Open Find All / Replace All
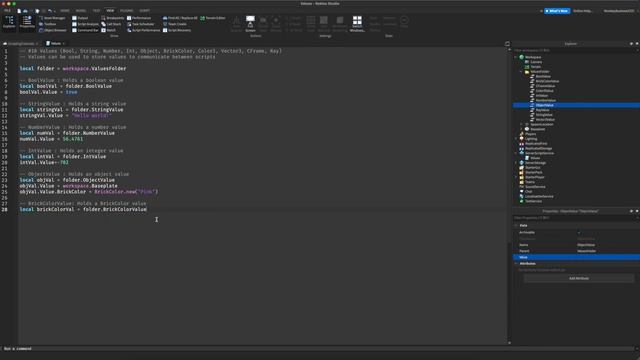The width and height of the screenshot is (640, 360). click(180, 18)
